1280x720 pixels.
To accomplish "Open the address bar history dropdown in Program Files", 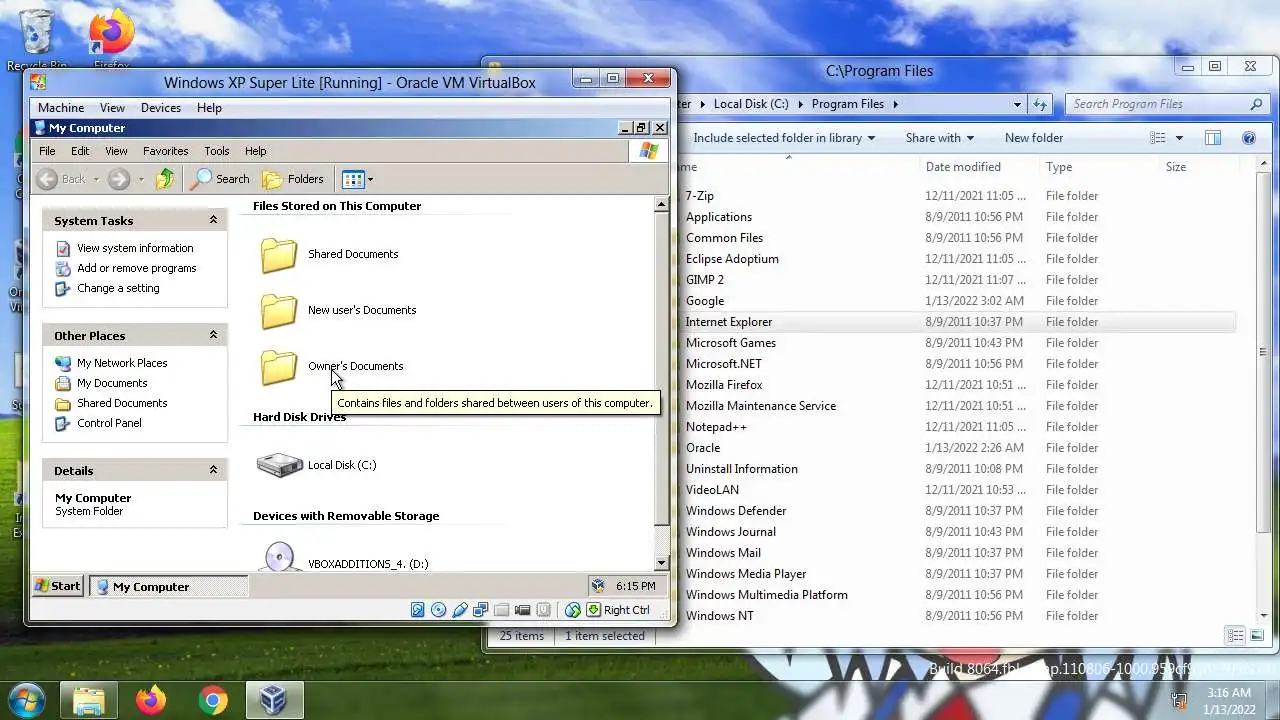I will 1017,104.
